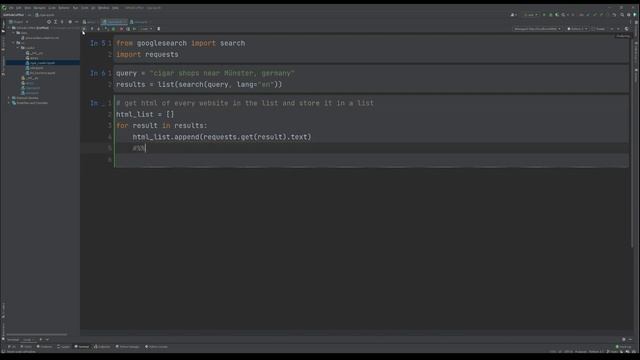The height and width of the screenshot is (360, 640).
Task: Click the query string 'cigar shops near Münster, germany'
Action: [x=222, y=73]
